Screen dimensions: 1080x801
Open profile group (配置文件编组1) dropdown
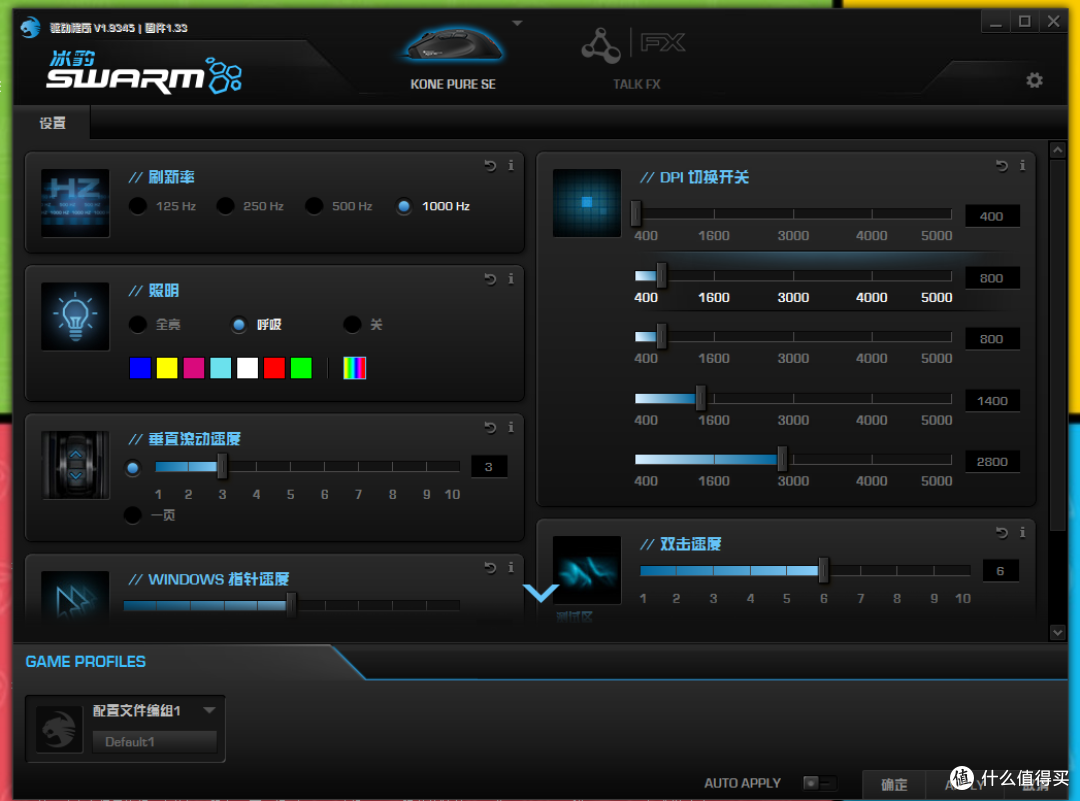pos(209,710)
